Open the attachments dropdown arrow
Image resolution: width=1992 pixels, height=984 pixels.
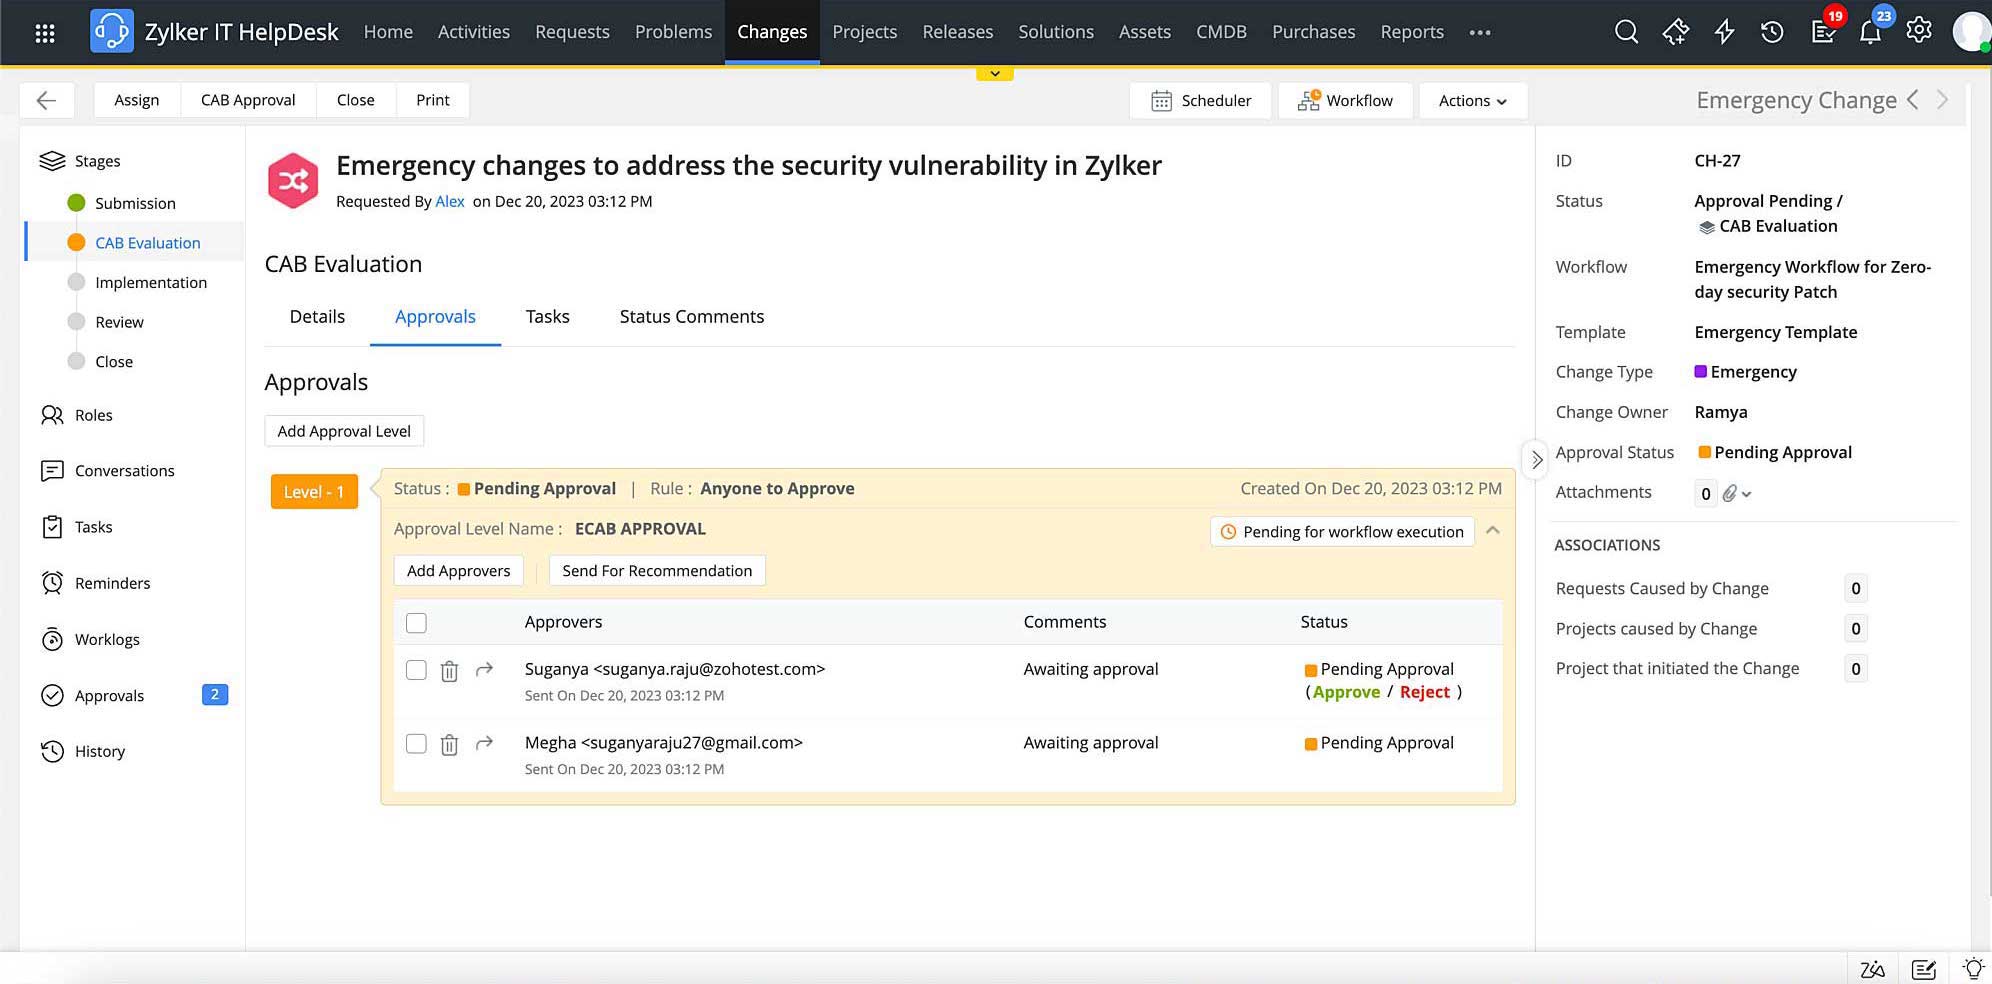pos(1747,494)
